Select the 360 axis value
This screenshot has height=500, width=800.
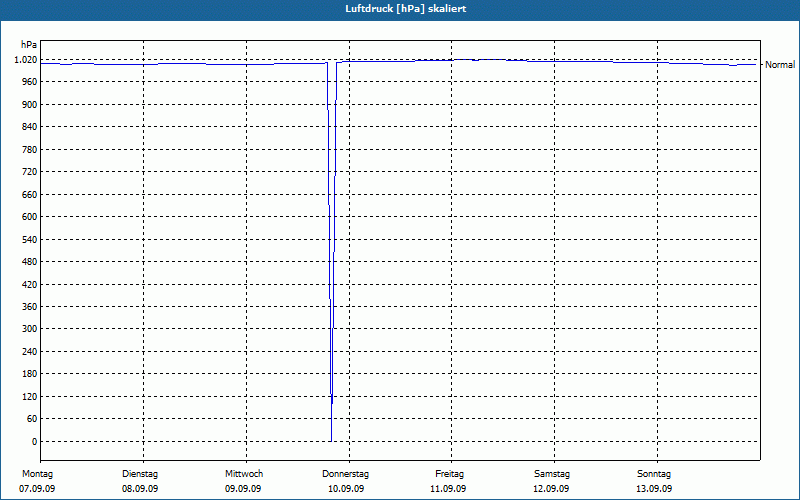point(30,307)
